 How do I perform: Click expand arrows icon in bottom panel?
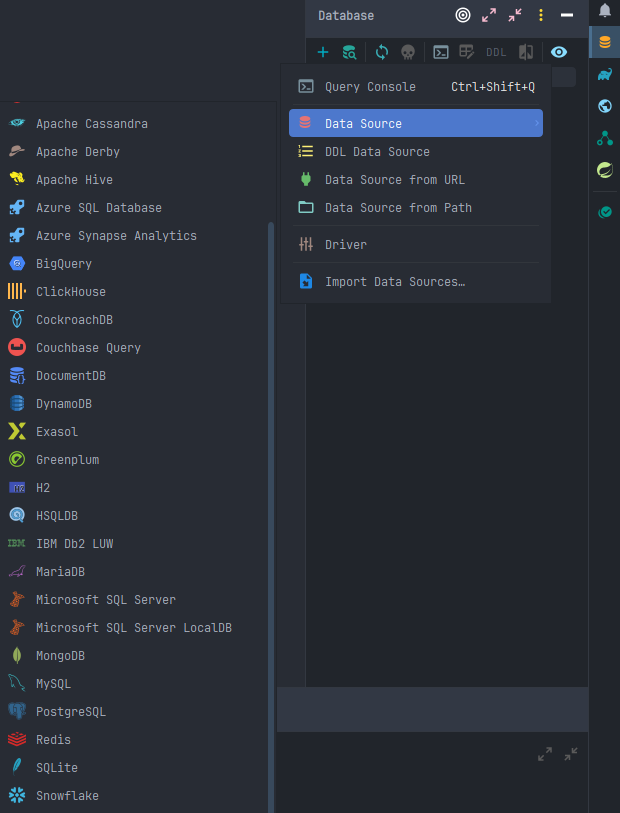[545, 754]
